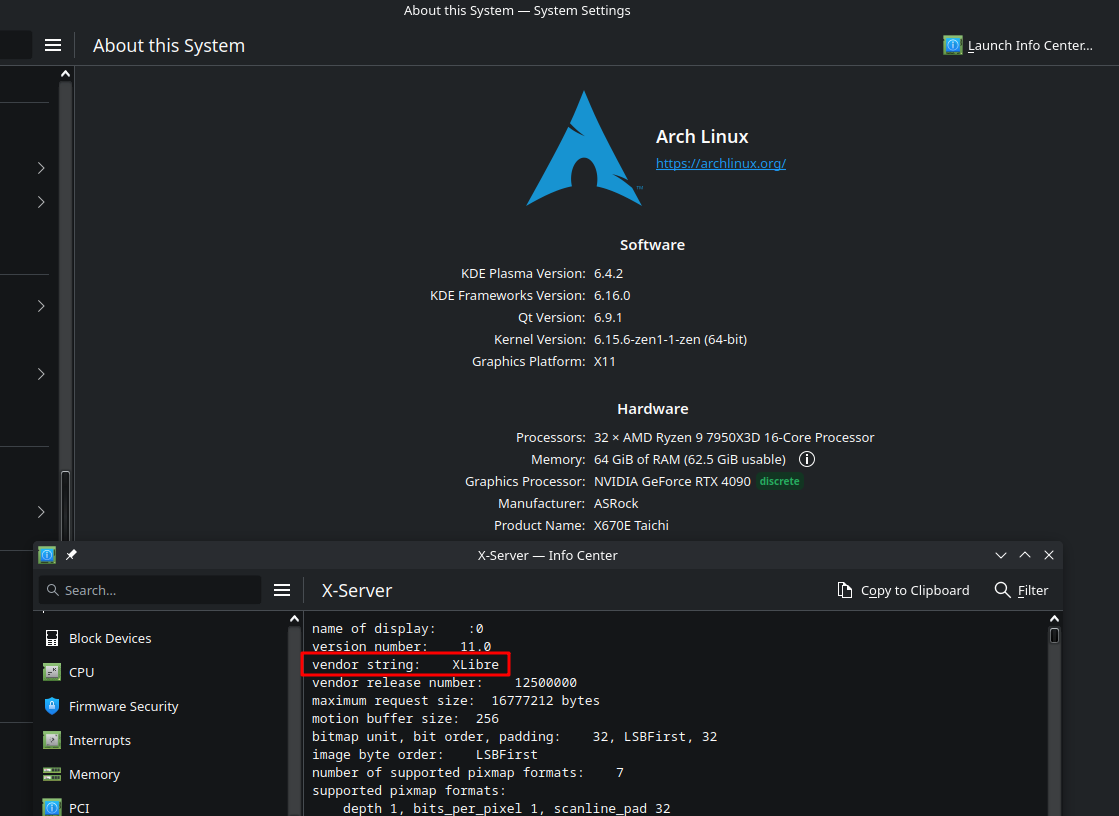Click KDE Frameworks Version value 6.16.0
The width and height of the screenshot is (1119, 816).
612,296
